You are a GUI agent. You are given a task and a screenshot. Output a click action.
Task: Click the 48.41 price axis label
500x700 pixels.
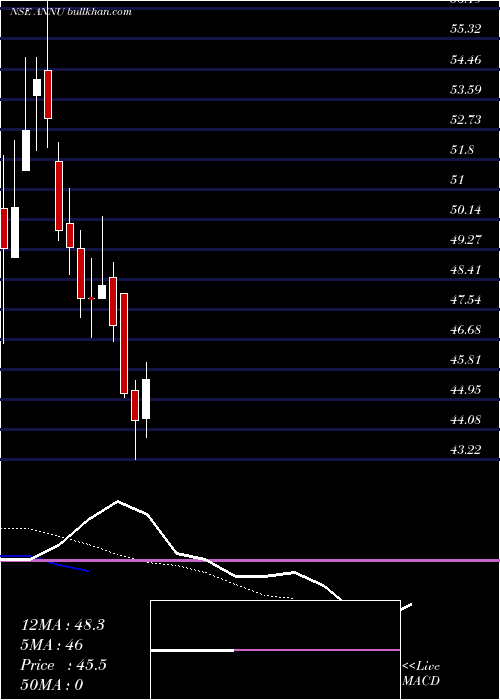click(466, 269)
